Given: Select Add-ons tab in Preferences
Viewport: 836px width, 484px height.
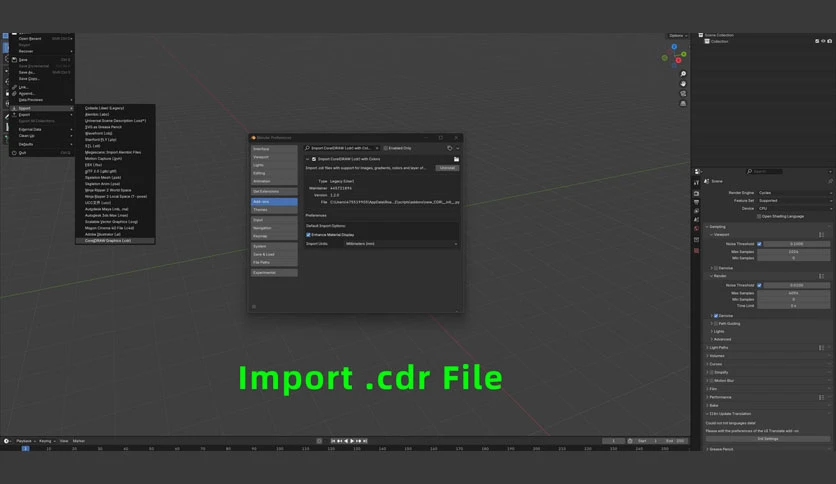Looking at the screenshot, I should (x=274, y=201).
